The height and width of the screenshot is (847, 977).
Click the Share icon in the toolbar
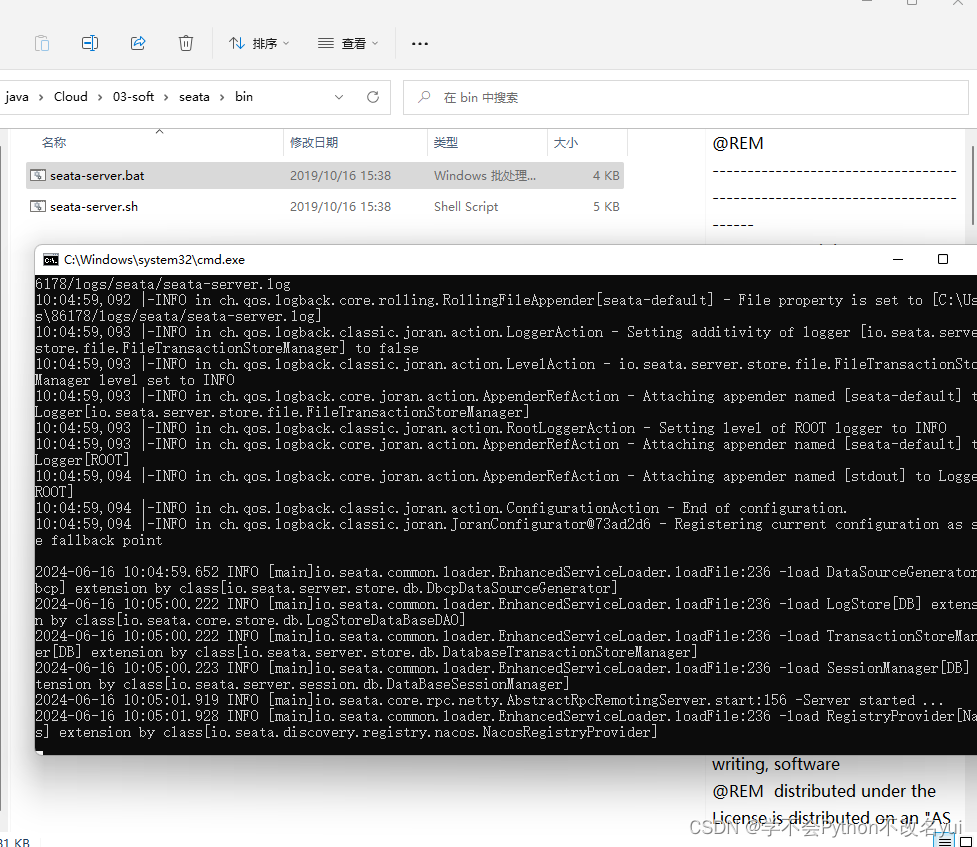[x=138, y=43]
